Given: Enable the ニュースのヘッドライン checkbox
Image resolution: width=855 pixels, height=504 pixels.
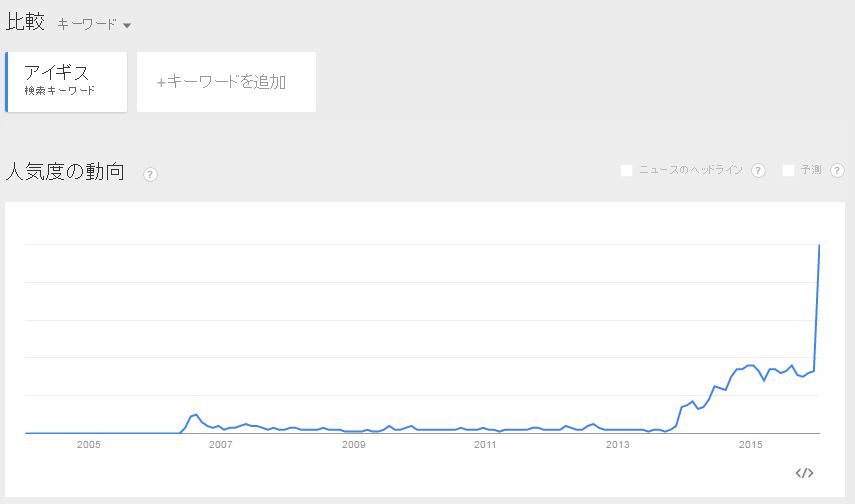Looking at the screenshot, I should pos(627,171).
